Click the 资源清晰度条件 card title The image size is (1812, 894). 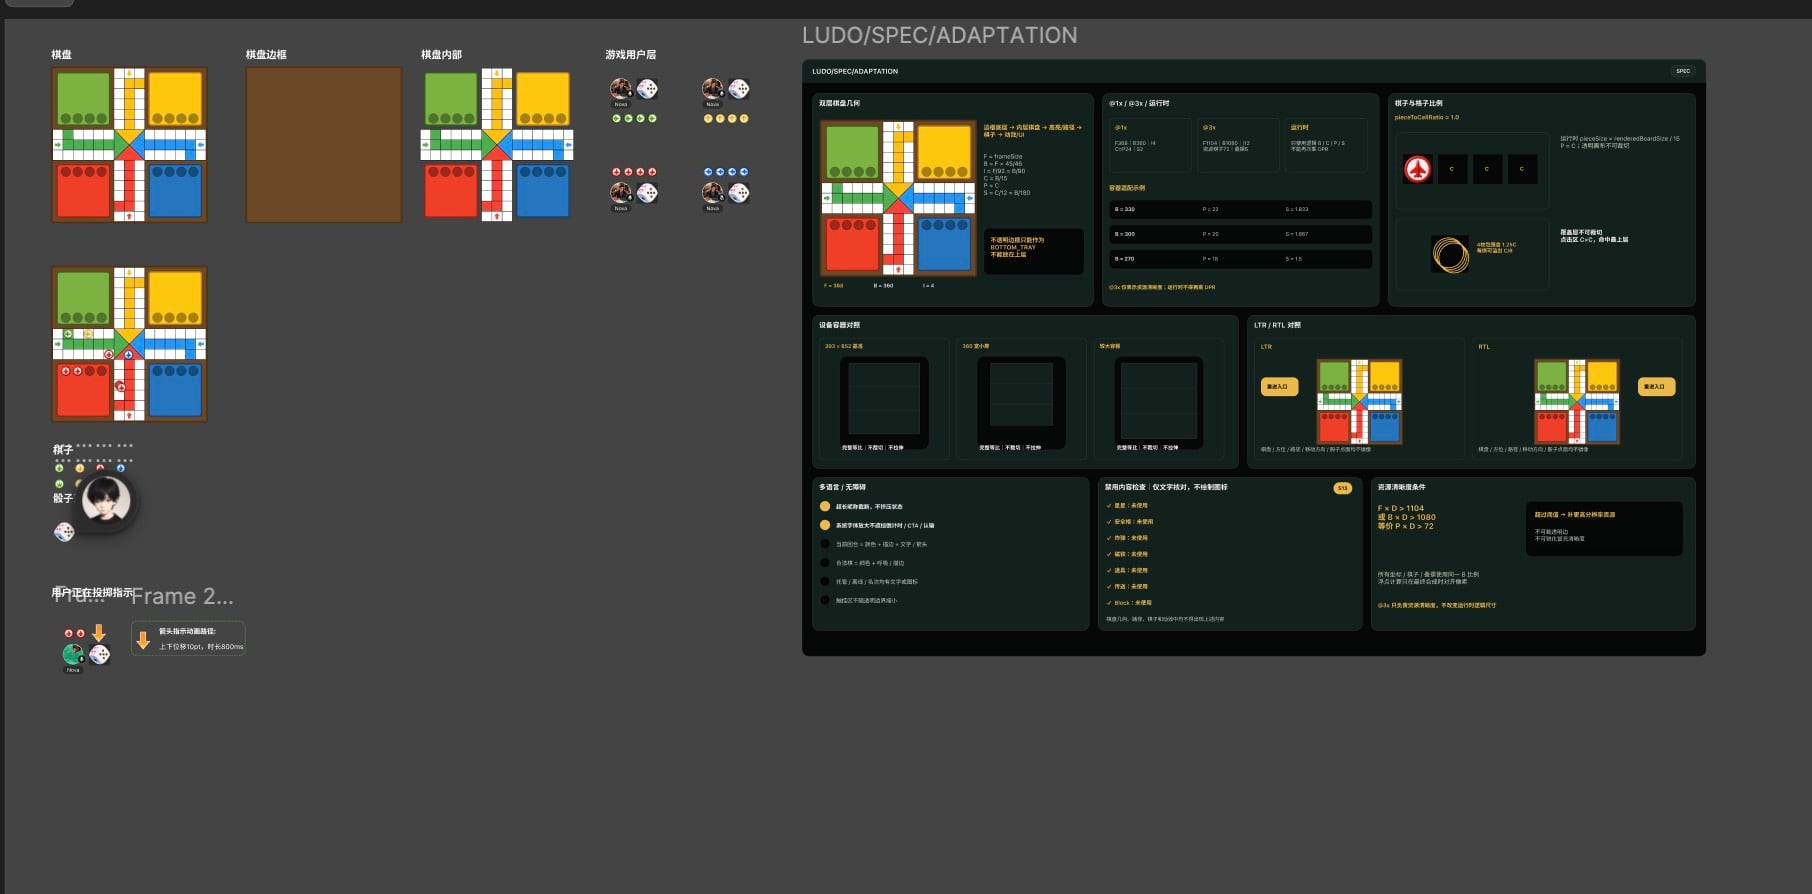1402,487
